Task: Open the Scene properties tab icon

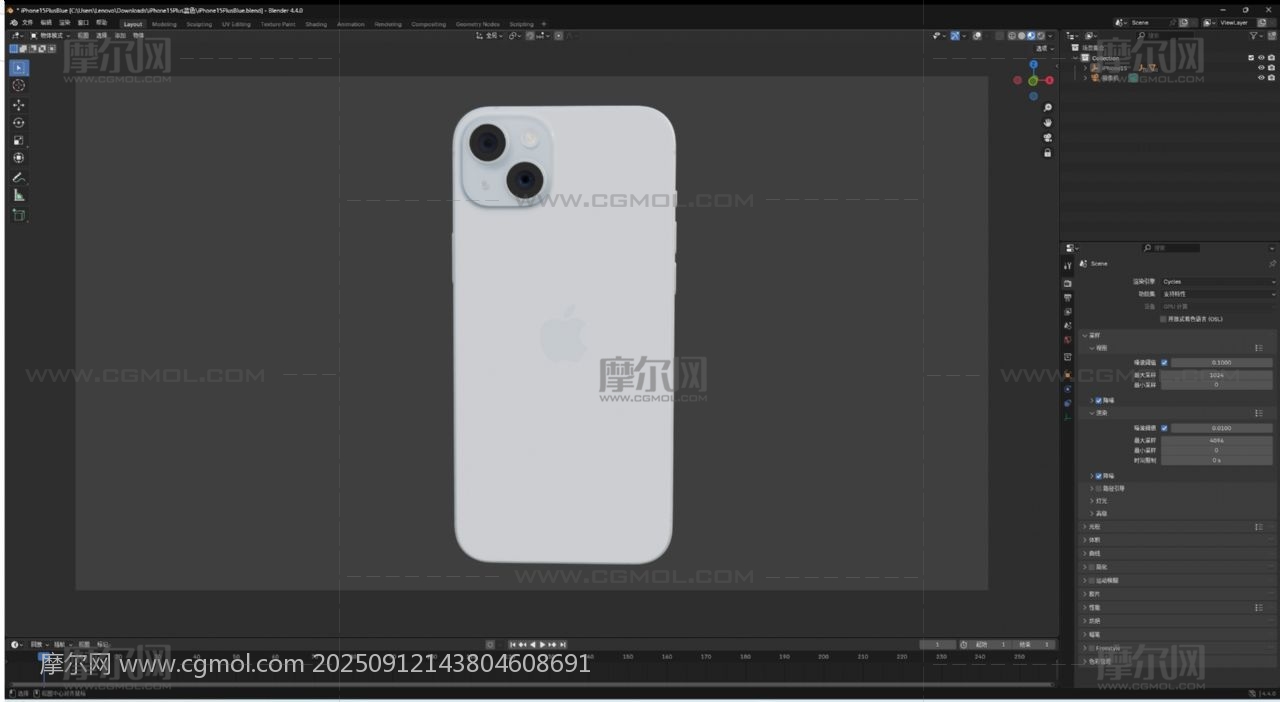Action: [1068, 326]
